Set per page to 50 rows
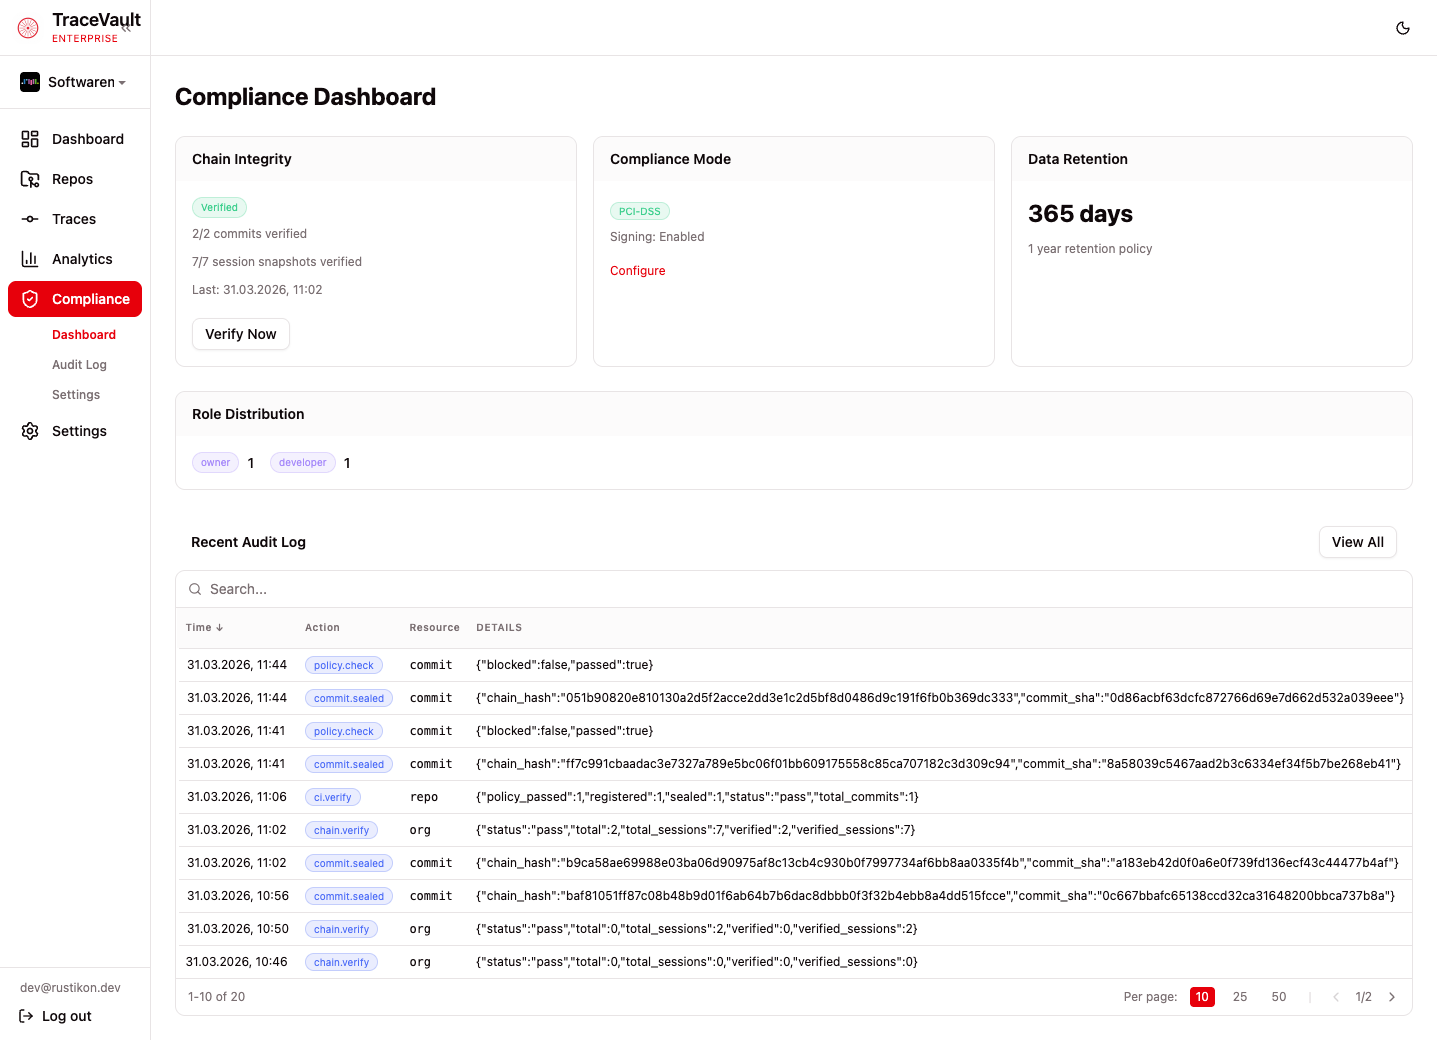This screenshot has height=1040, width=1437. point(1278,997)
